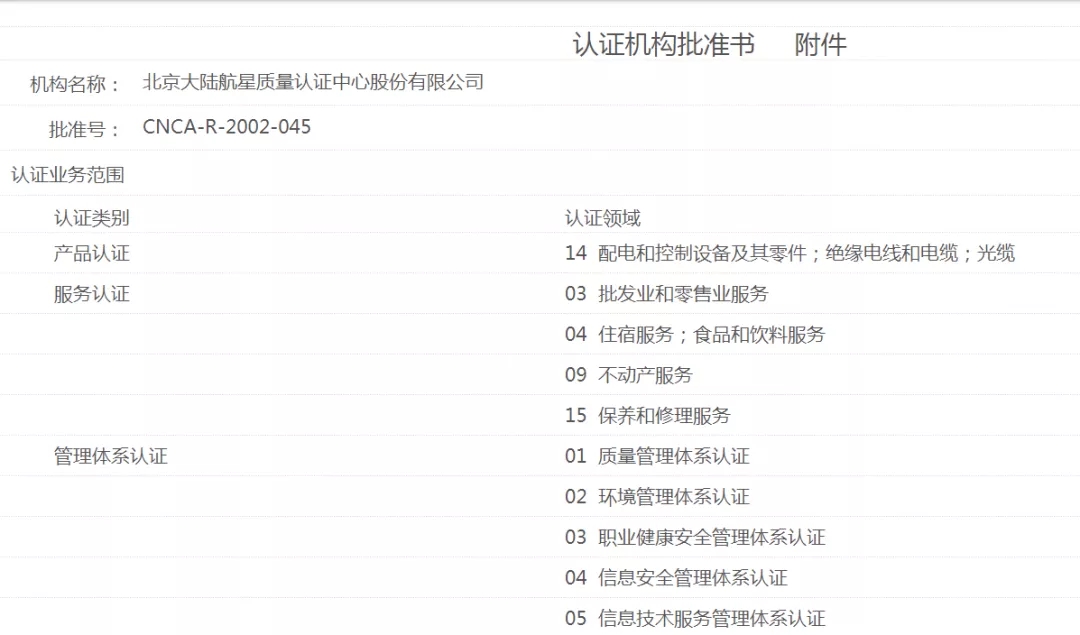
Task: Click the 02 环境管理体系认证 entry
Action: 656,497
